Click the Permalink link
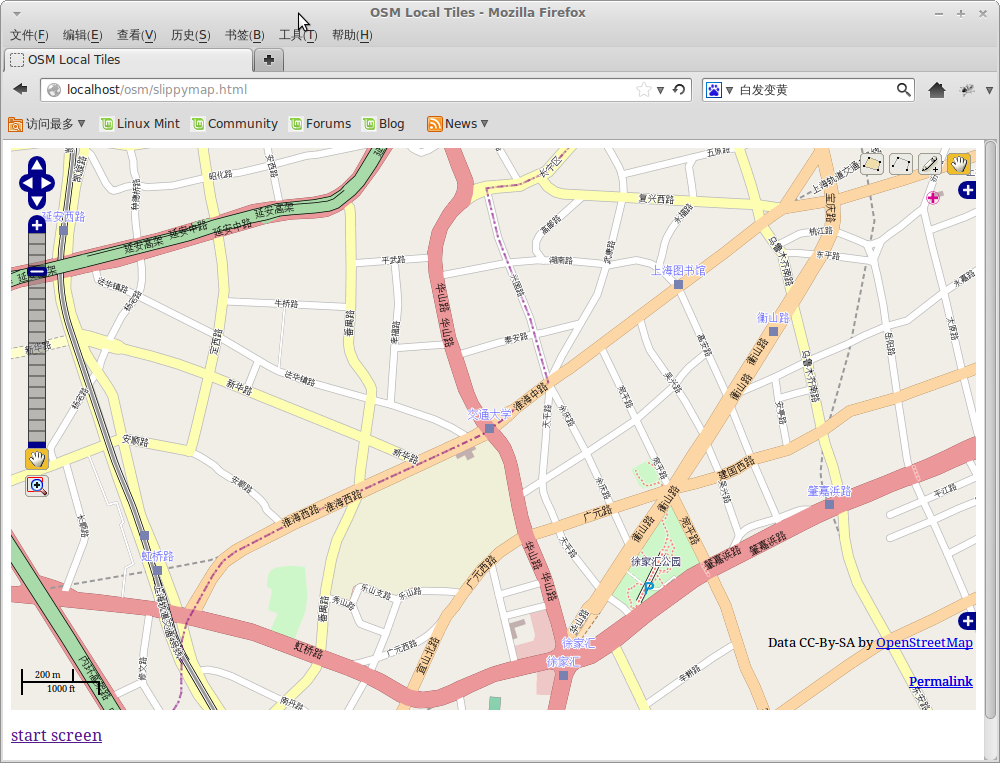The height and width of the screenshot is (763, 1000). (940, 681)
